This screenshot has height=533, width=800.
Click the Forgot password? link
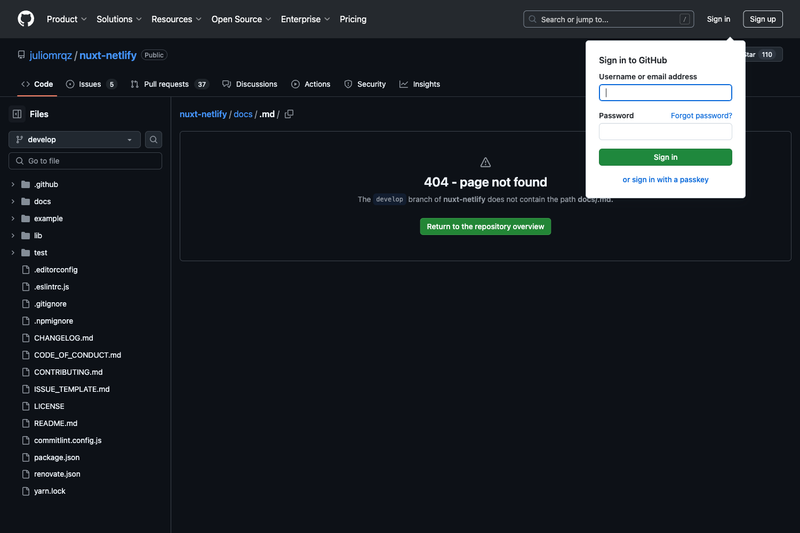pos(701,115)
